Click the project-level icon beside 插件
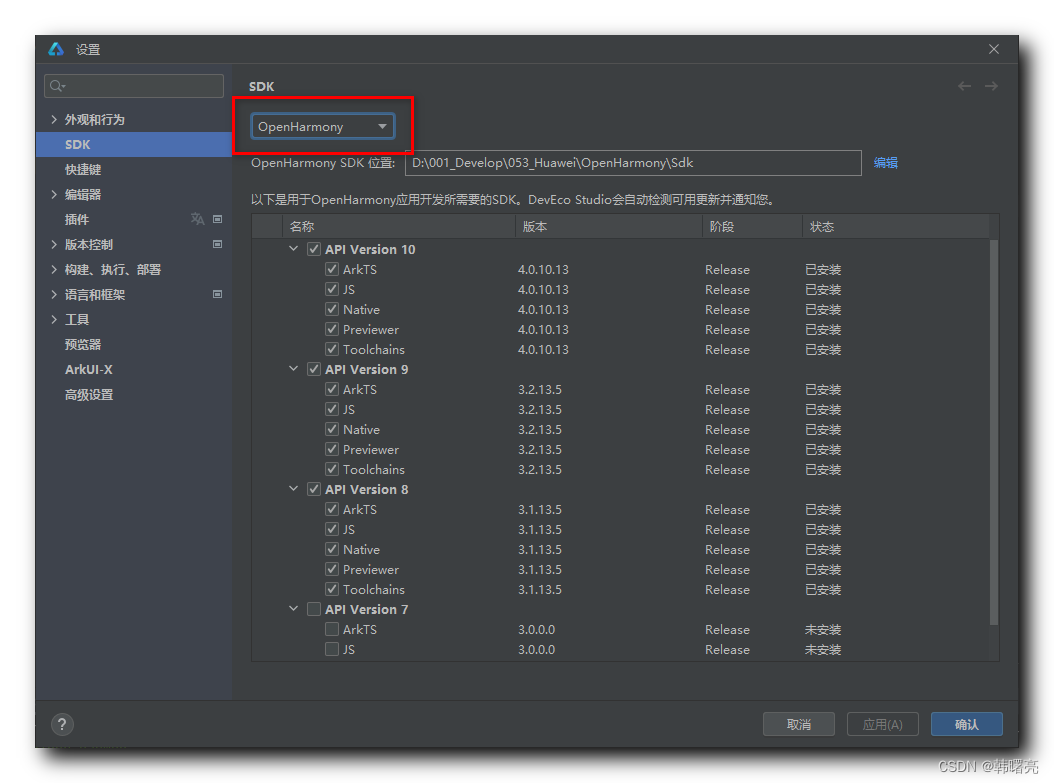 (217, 219)
